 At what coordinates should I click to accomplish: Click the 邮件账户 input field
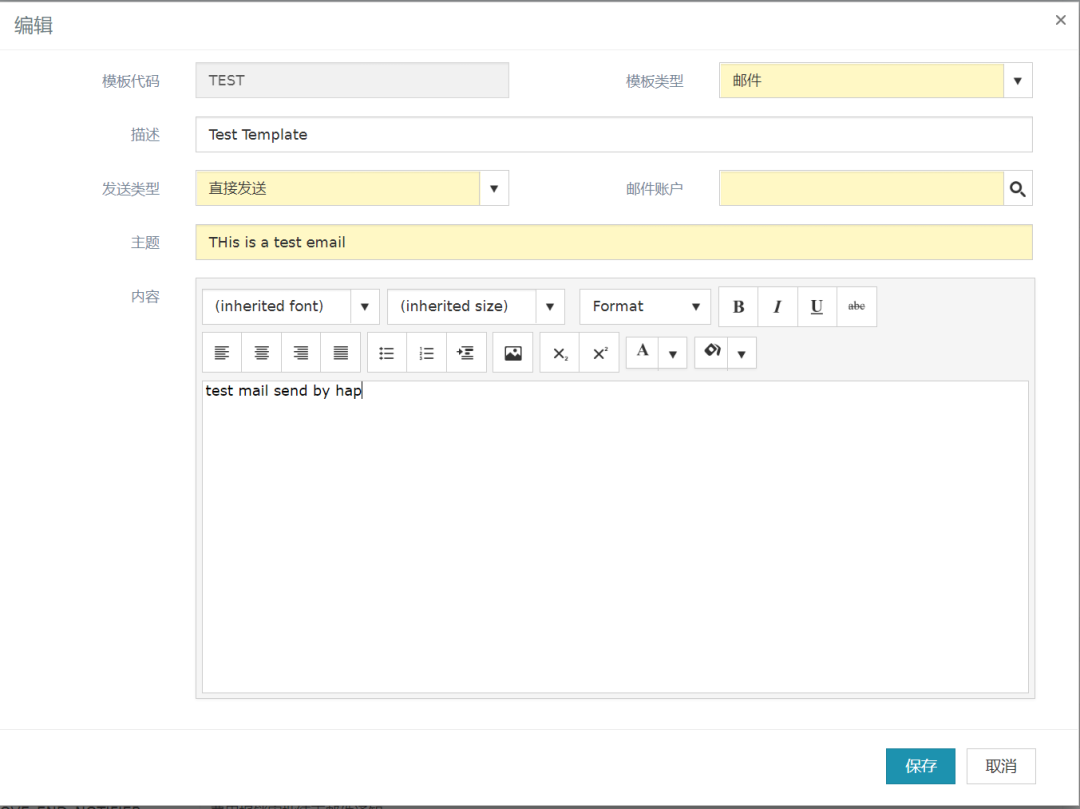pyautogui.click(x=861, y=189)
